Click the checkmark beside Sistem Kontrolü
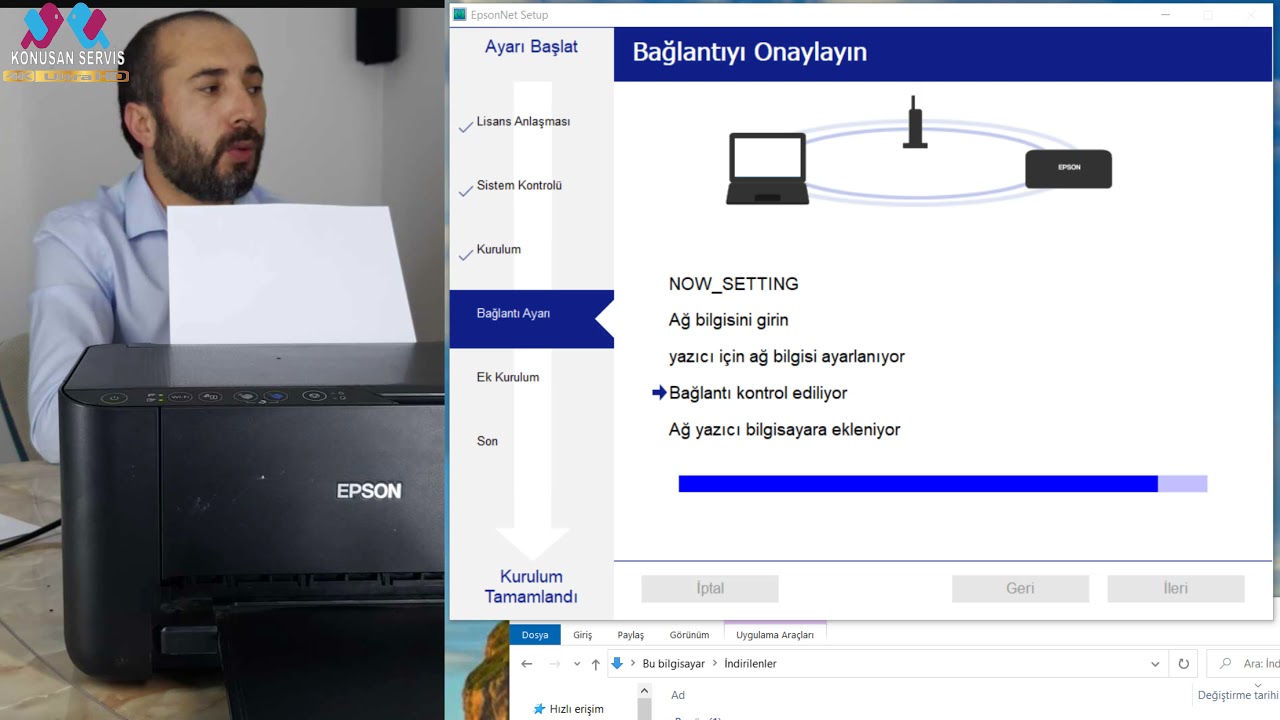This screenshot has width=1280, height=720. [x=465, y=191]
